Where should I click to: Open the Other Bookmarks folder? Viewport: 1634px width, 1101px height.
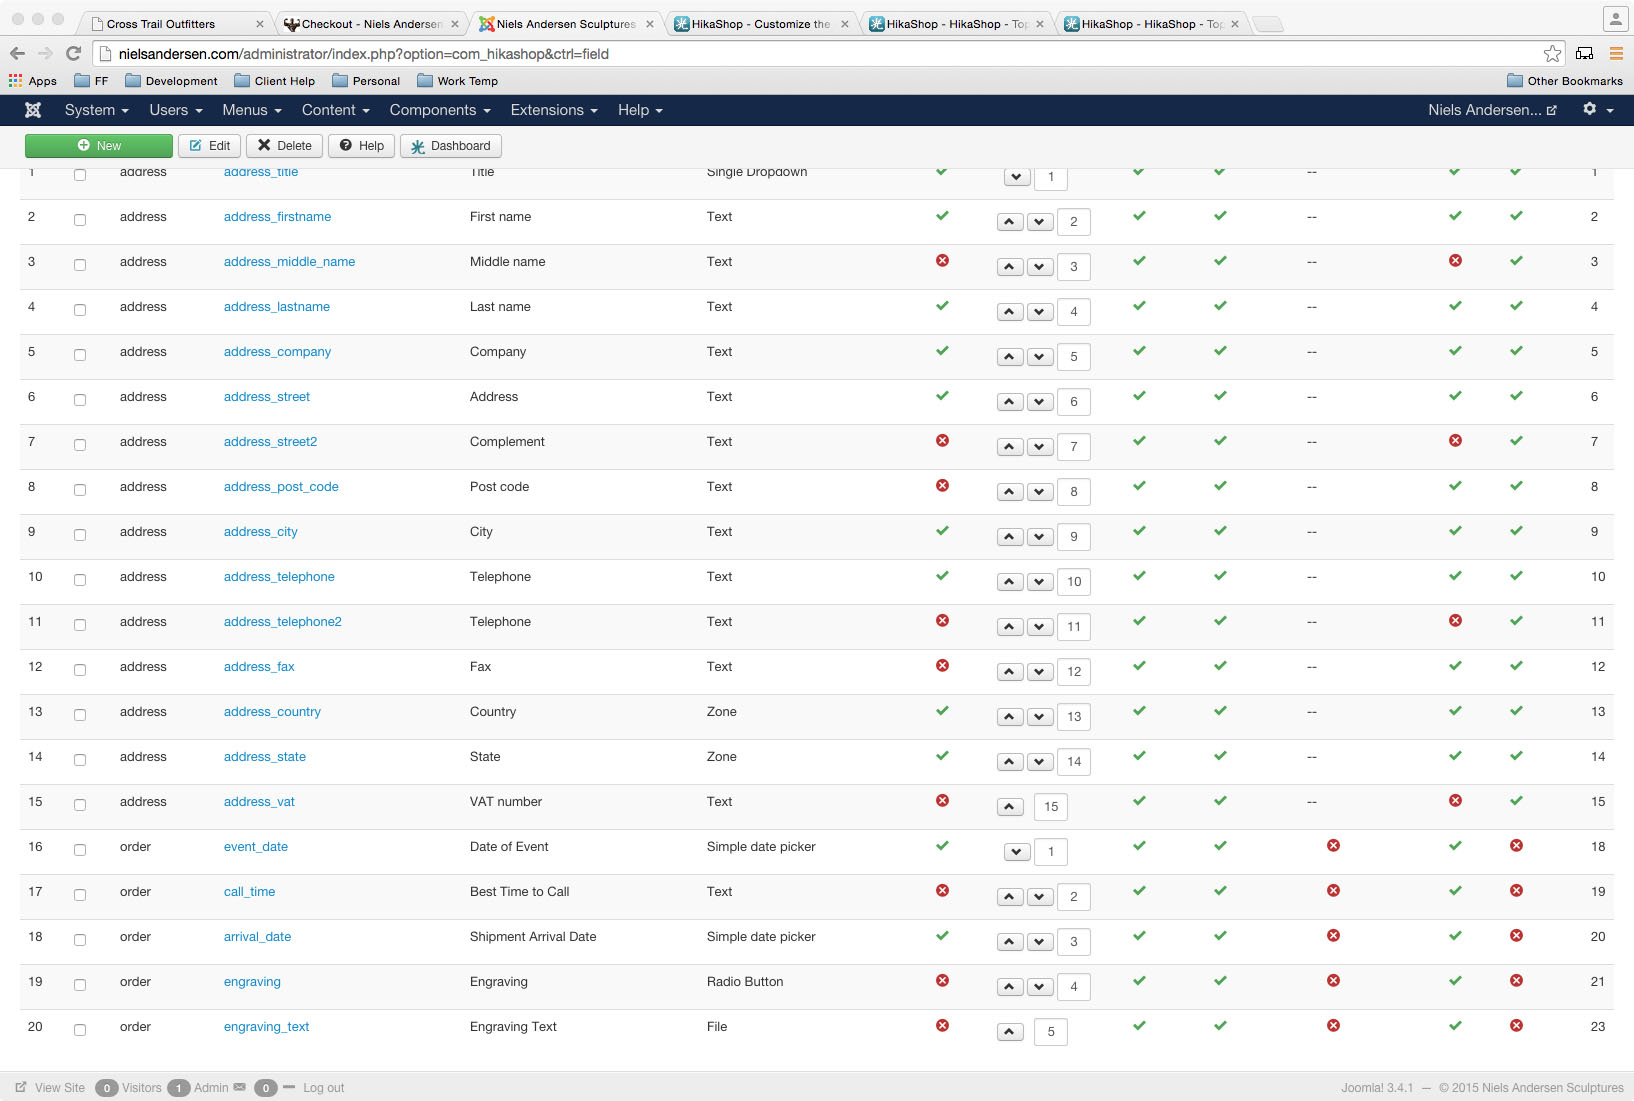click(1565, 81)
